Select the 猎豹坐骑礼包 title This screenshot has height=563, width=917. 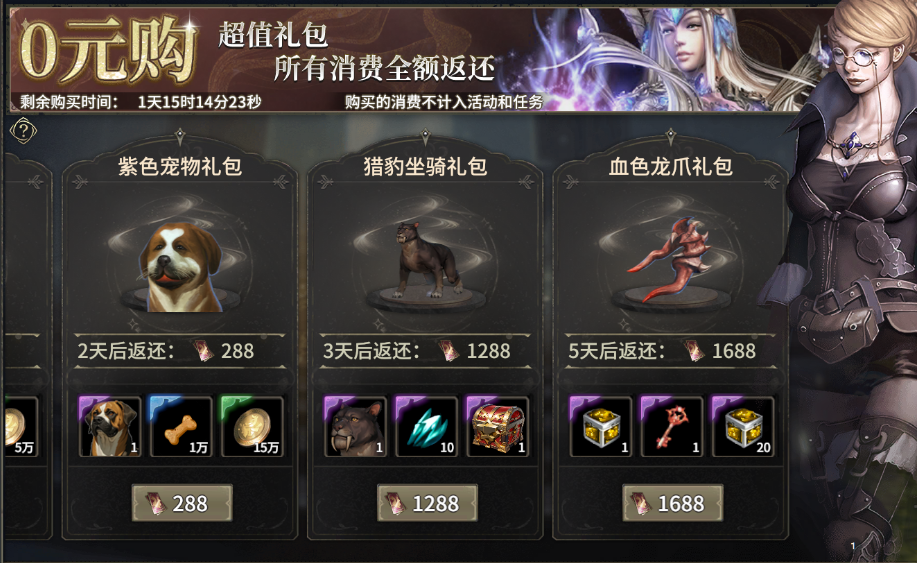click(x=425, y=167)
